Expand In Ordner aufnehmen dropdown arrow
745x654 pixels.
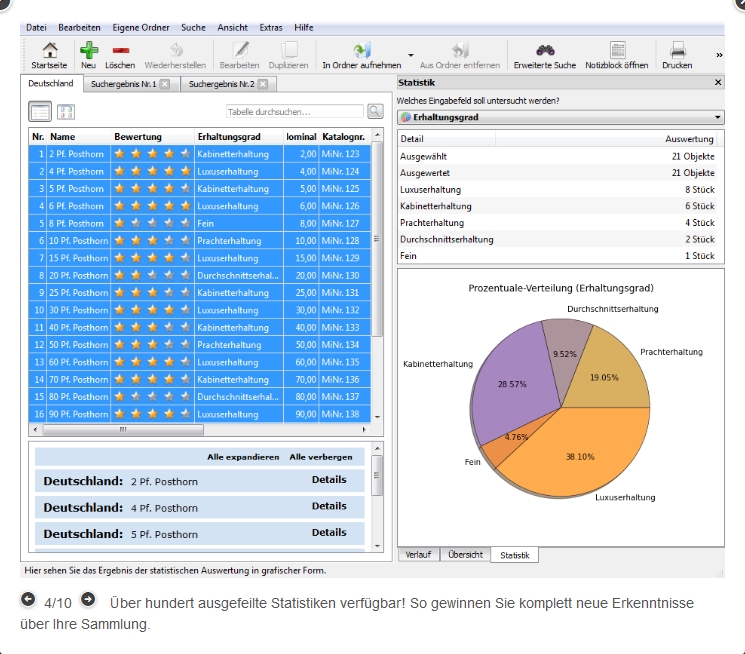click(411, 56)
